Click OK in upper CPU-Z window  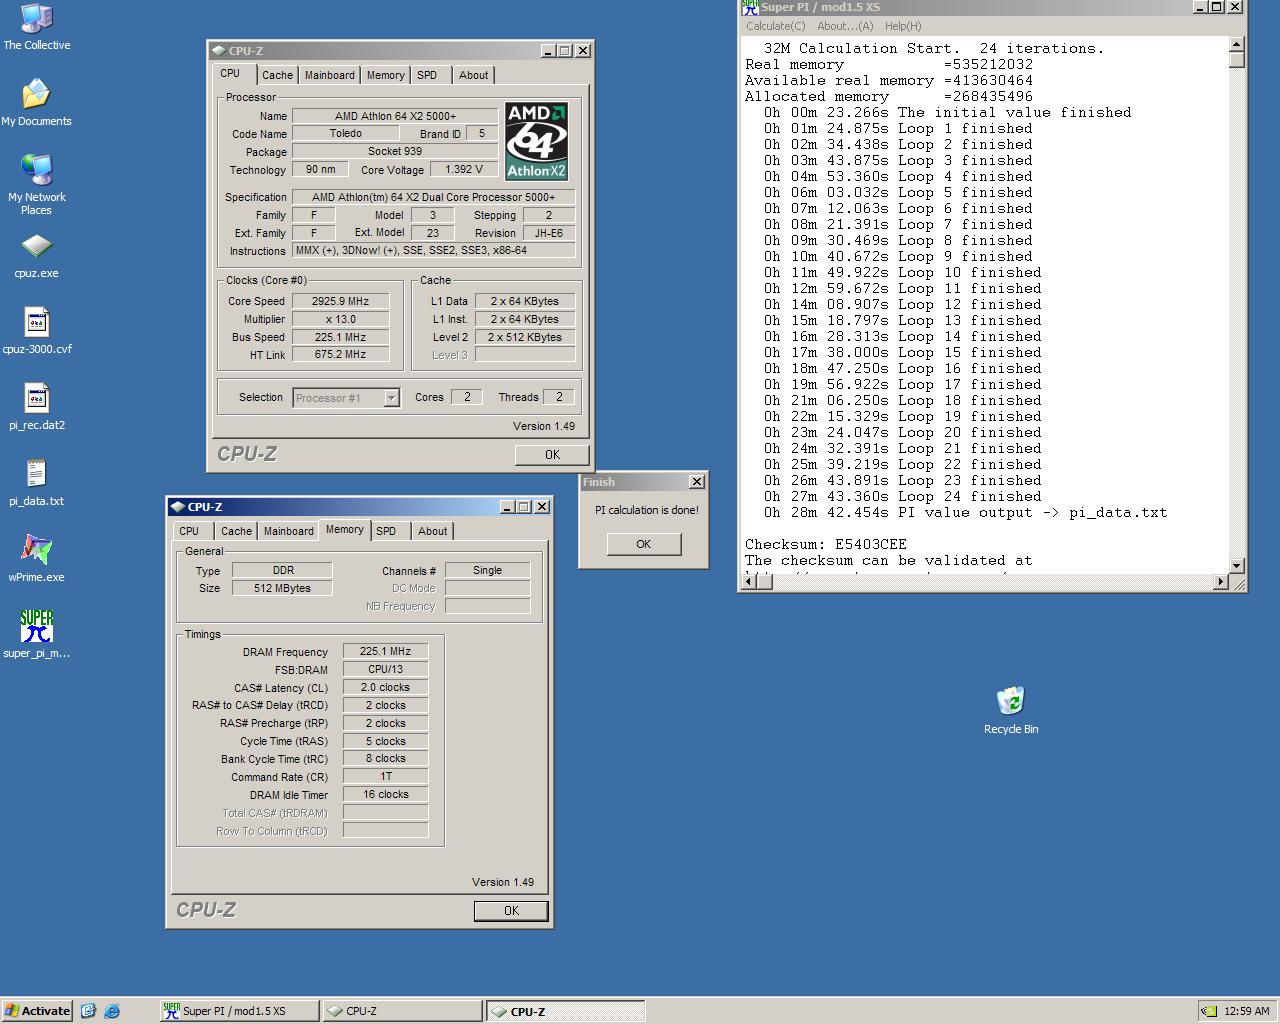tap(552, 455)
